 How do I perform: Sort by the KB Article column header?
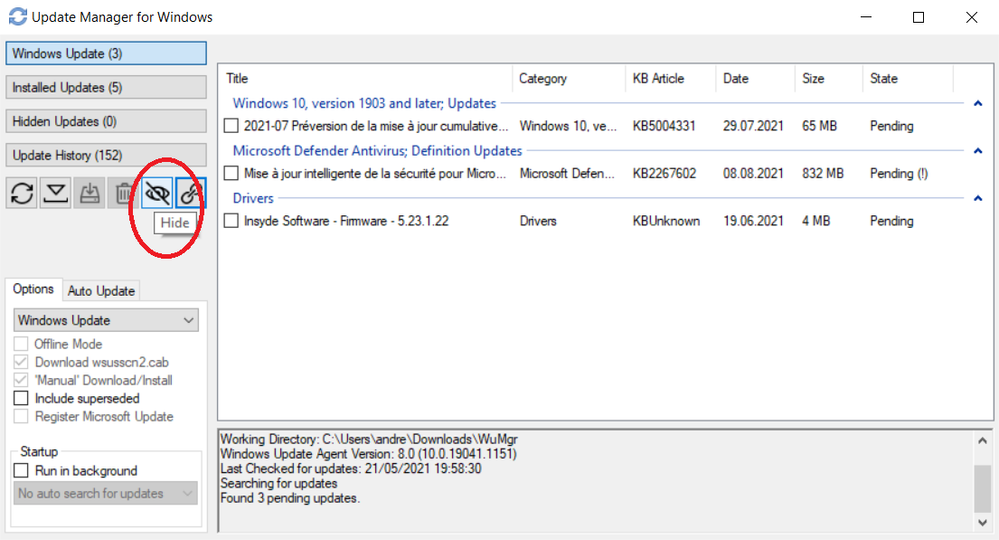tap(671, 78)
